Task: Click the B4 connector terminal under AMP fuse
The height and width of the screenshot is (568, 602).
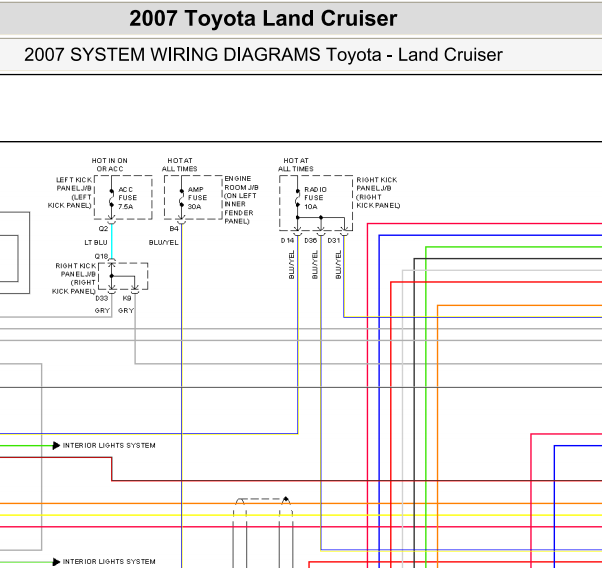Action: [x=182, y=222]
